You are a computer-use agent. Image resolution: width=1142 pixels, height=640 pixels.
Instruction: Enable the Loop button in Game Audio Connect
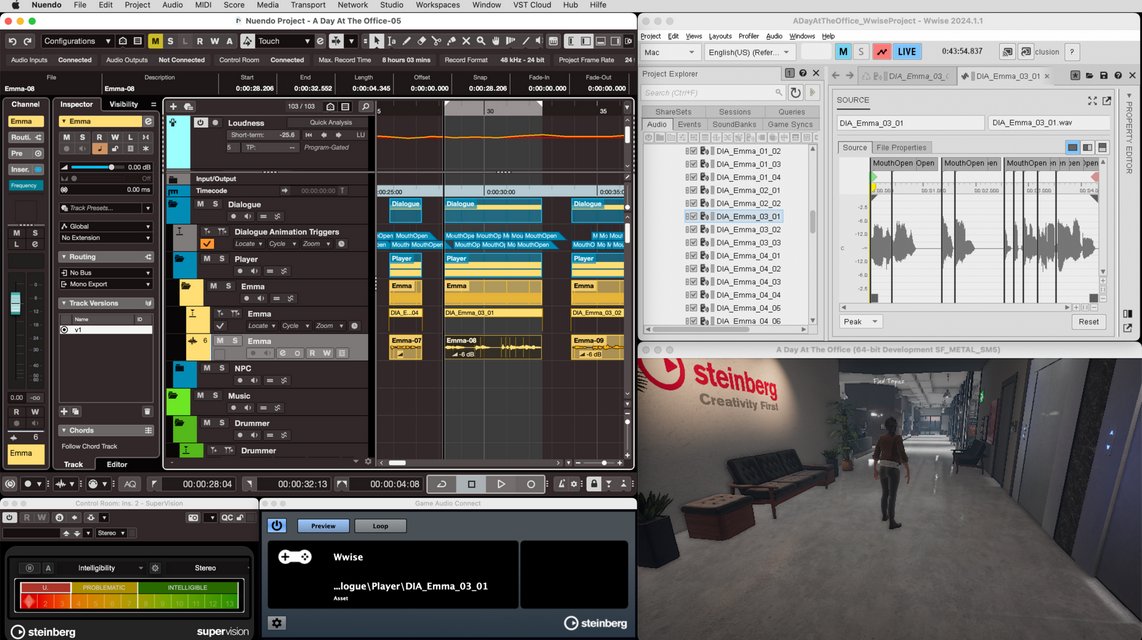click(x=380, y=525)
